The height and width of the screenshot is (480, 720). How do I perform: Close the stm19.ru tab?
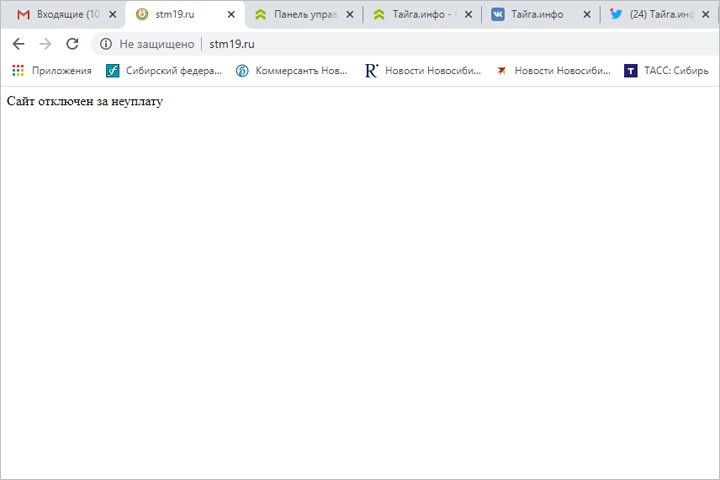pyautogui.click(x=231, y=15)
